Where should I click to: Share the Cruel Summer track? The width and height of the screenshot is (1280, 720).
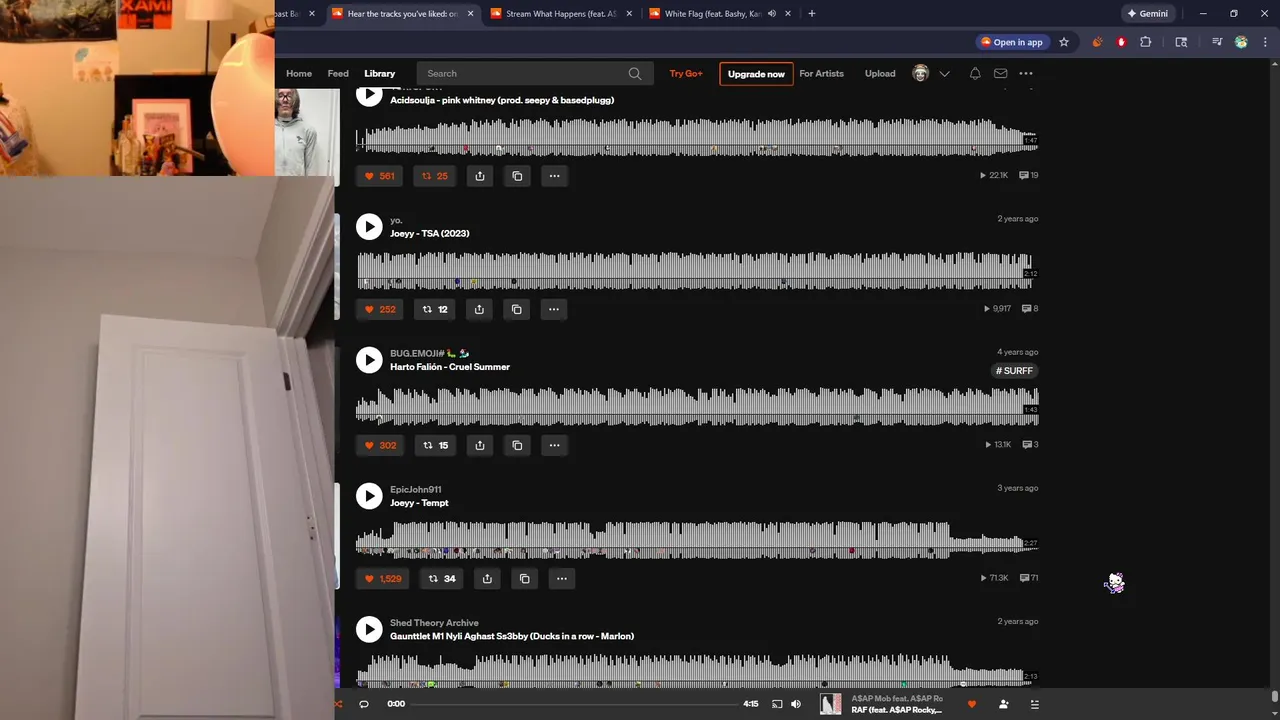click(480, 445)
